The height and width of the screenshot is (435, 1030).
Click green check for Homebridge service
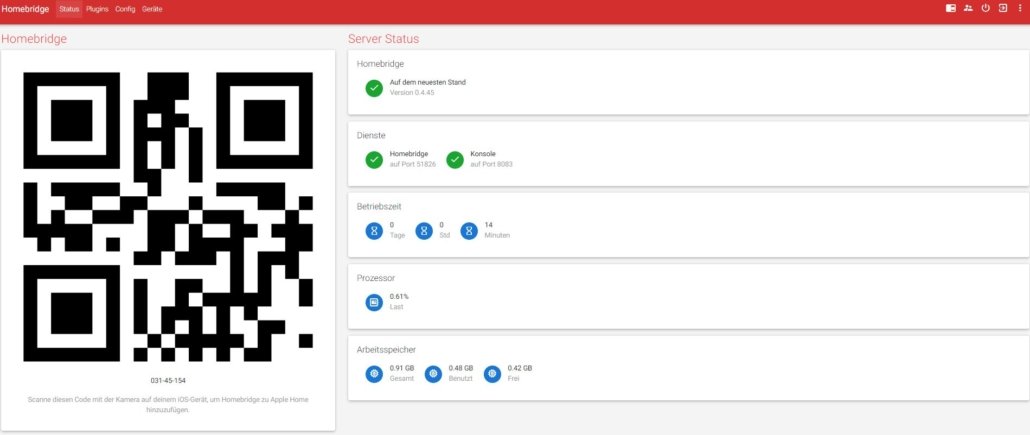[374, 160]
